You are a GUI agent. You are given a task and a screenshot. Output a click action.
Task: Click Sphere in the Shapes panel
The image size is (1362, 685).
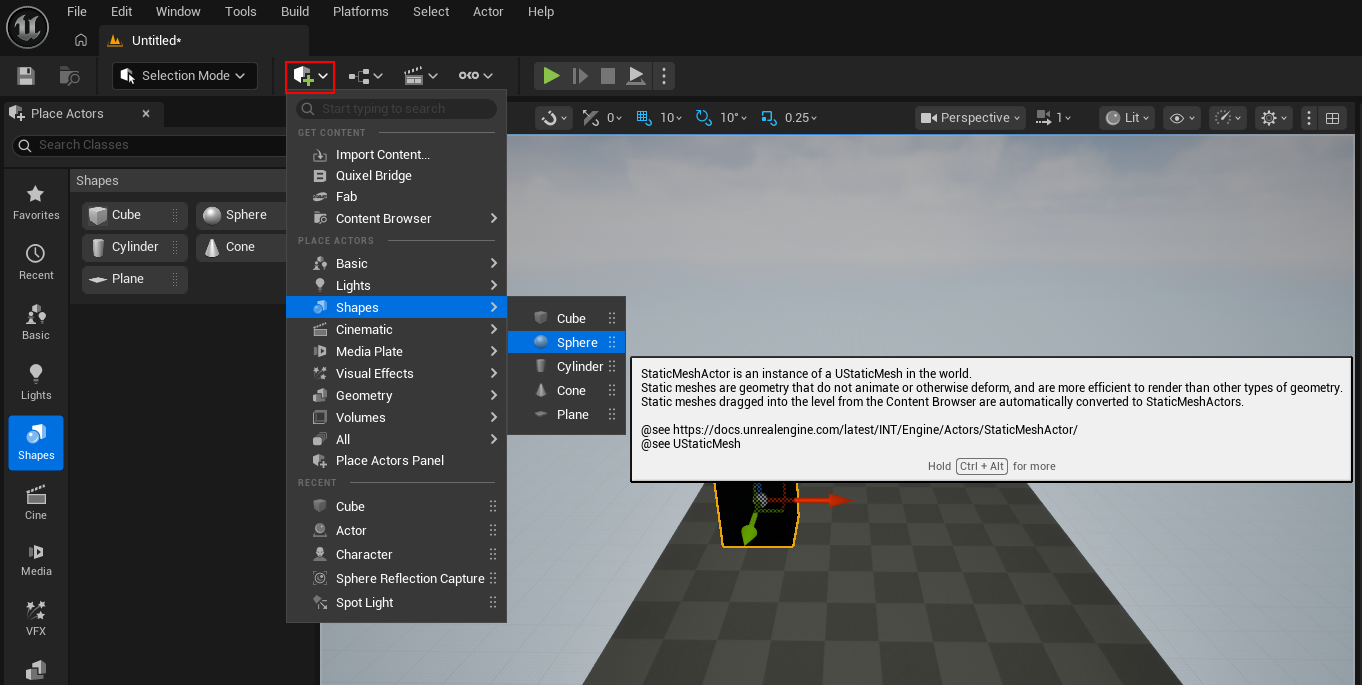[x=241, y=215]
